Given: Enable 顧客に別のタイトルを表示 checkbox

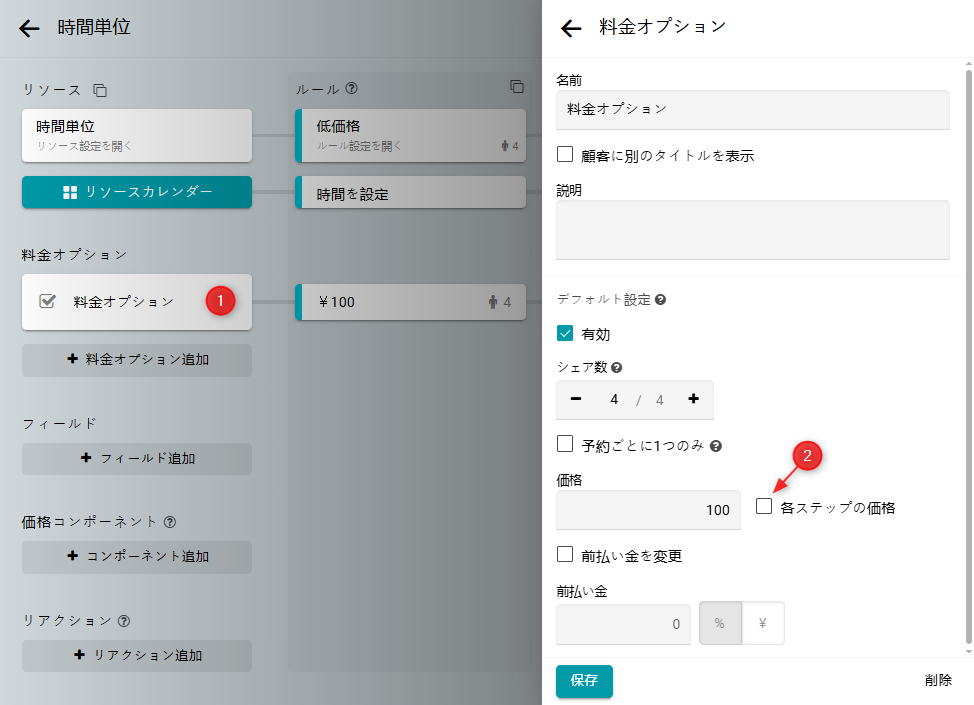Looking at the screenshot, I should [x=565, y=154].
